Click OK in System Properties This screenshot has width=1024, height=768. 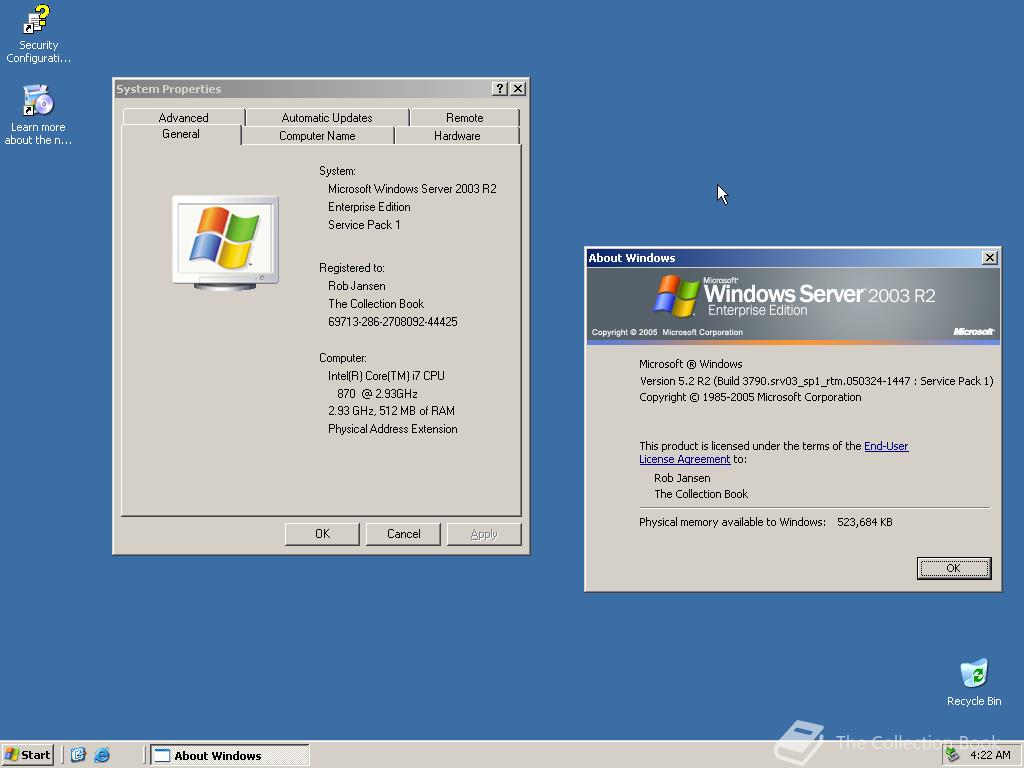coord(323,534)
